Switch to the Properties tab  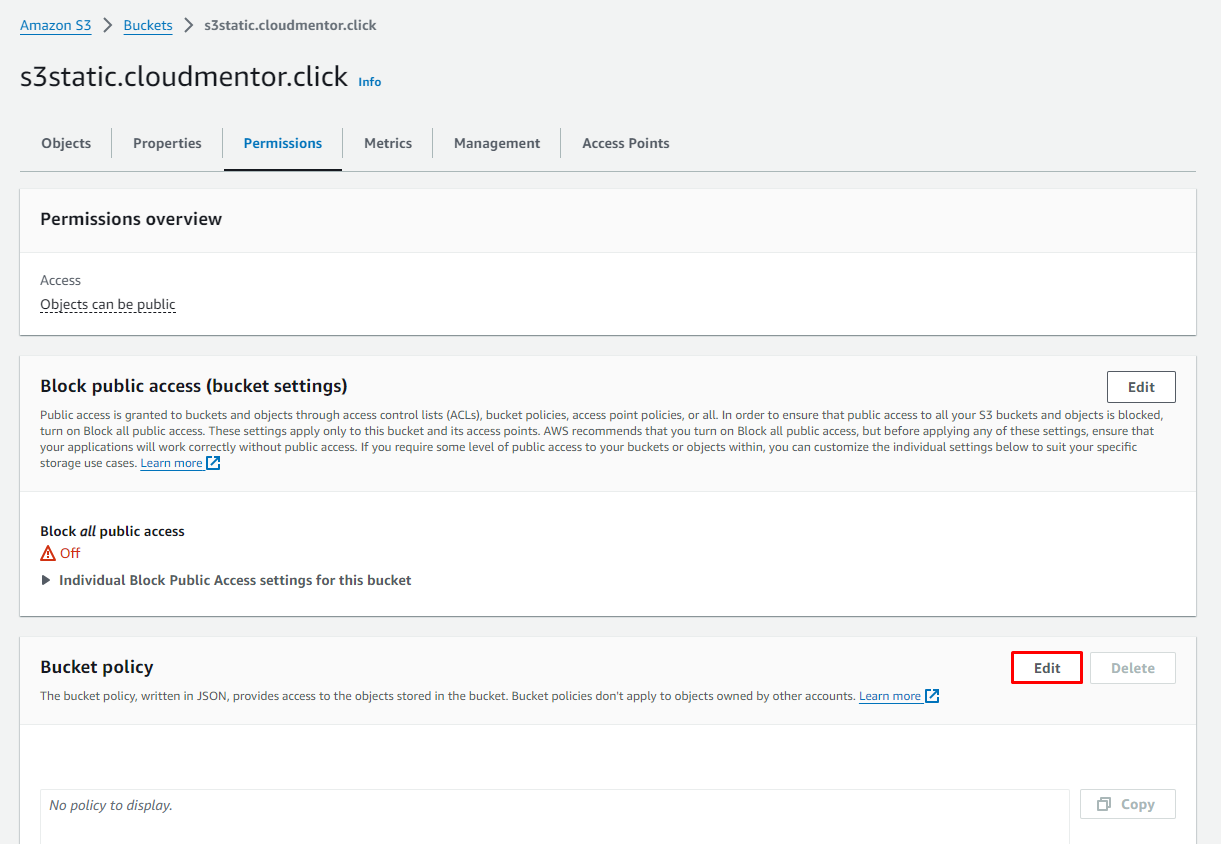167,143
